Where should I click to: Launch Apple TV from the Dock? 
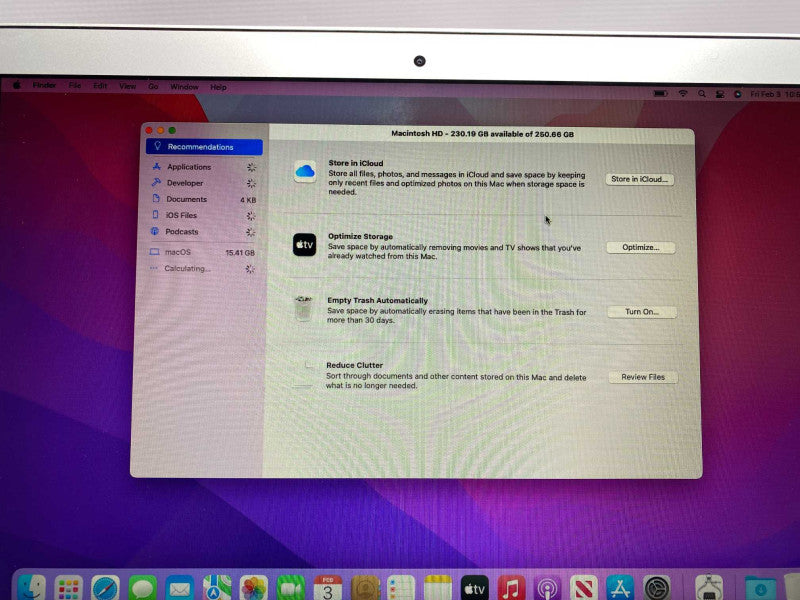click(474, 588)
